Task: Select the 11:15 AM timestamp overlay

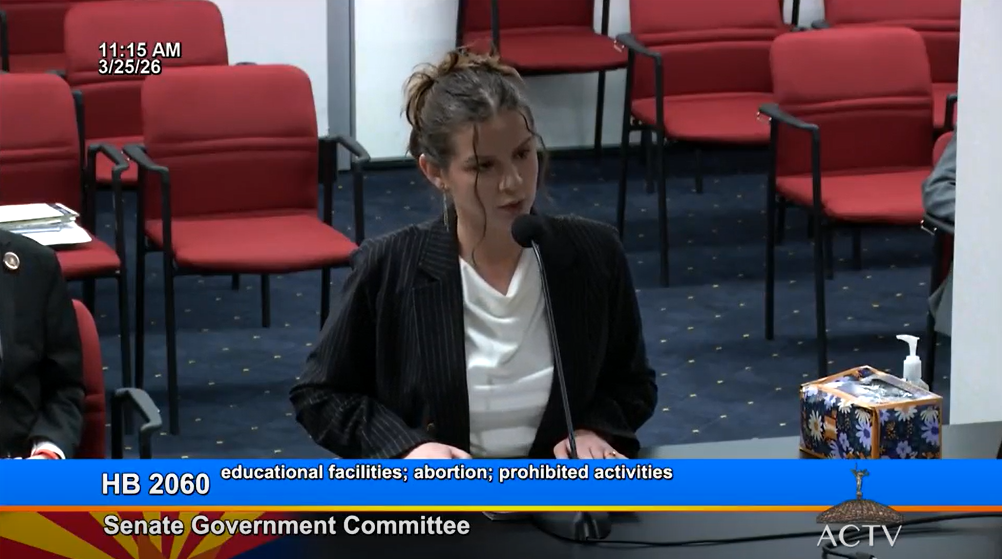Action: tap(139, 50)
